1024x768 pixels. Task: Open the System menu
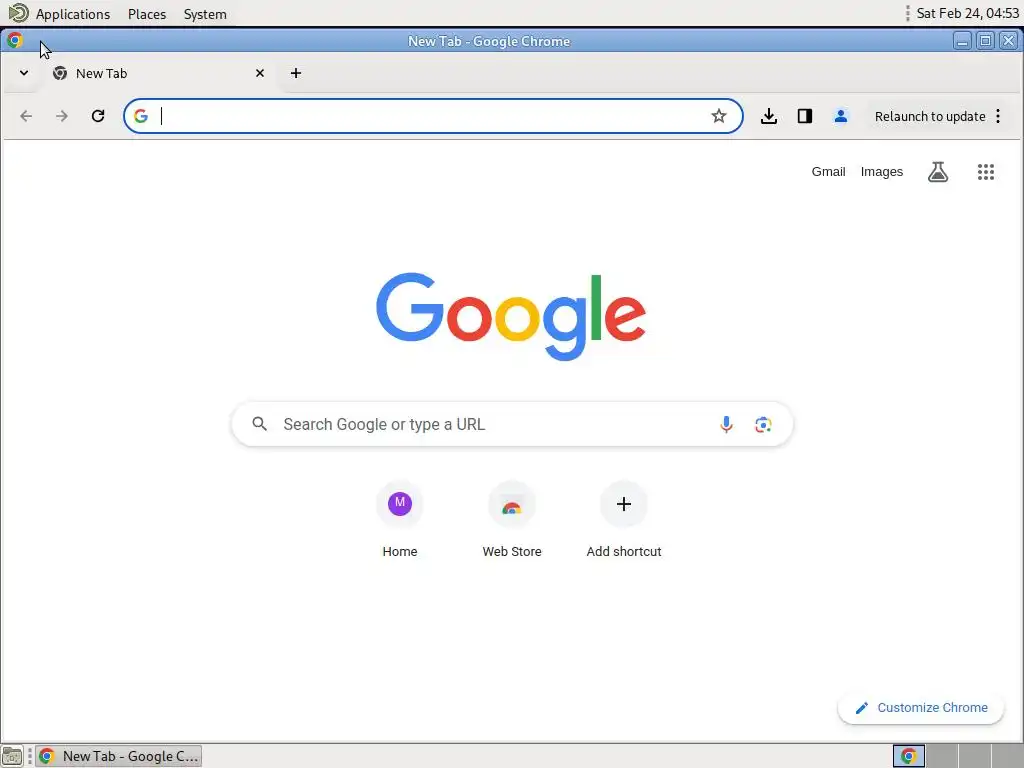coord(205,14)
